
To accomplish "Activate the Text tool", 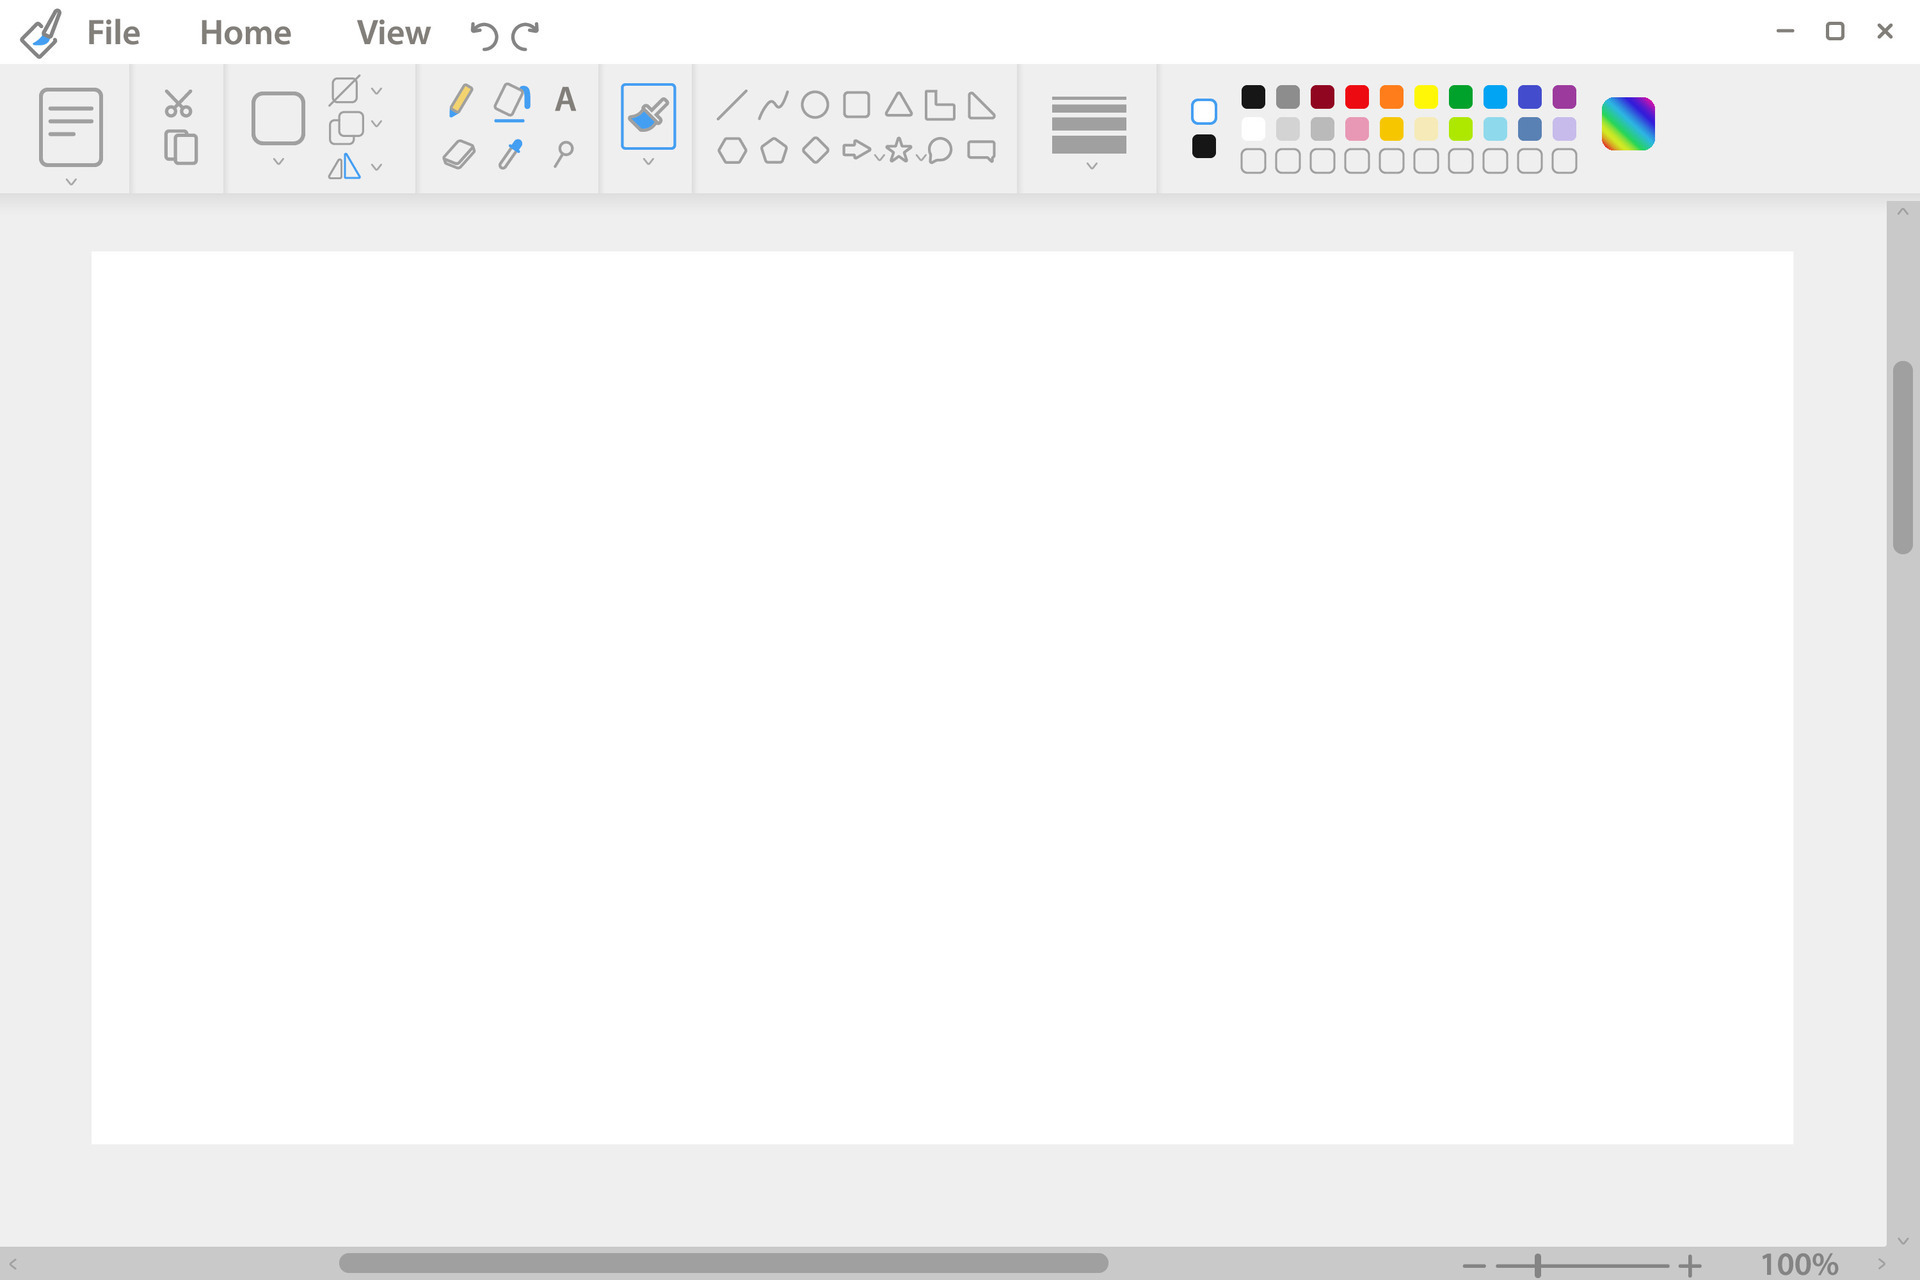I will (x=565, y=99).
